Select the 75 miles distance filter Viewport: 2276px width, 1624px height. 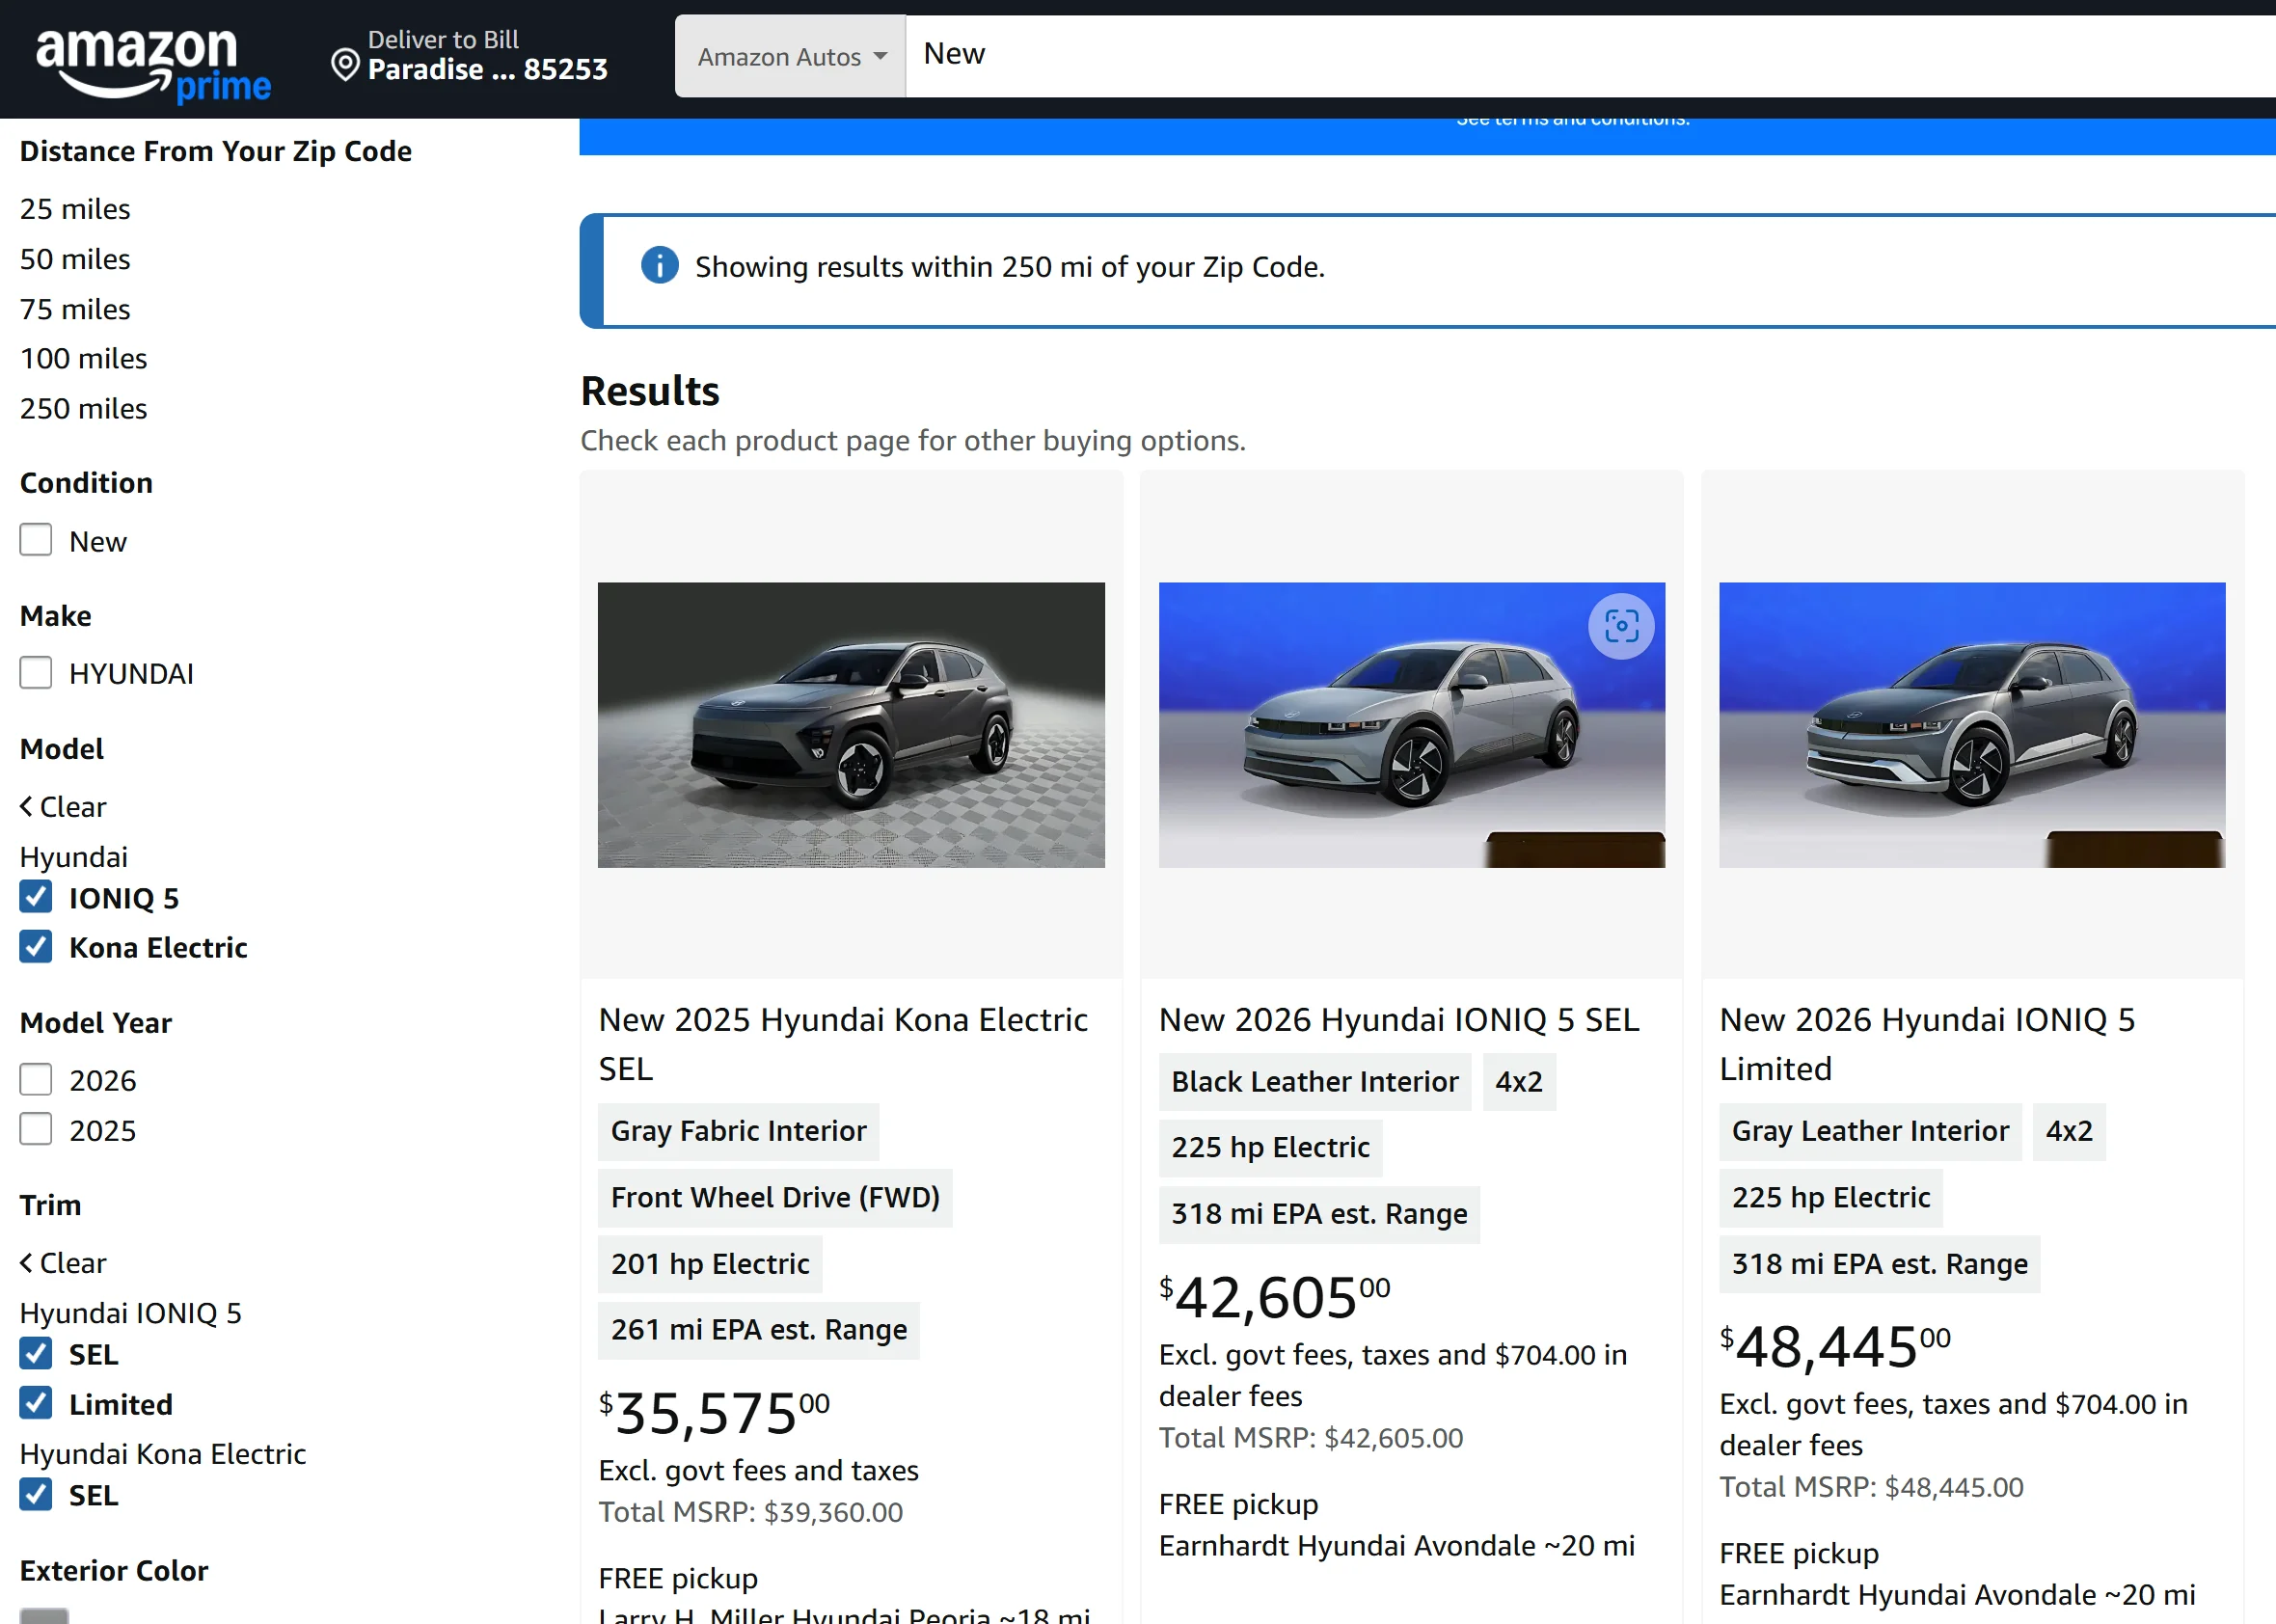pyautogui.click(x=75, y=309)
